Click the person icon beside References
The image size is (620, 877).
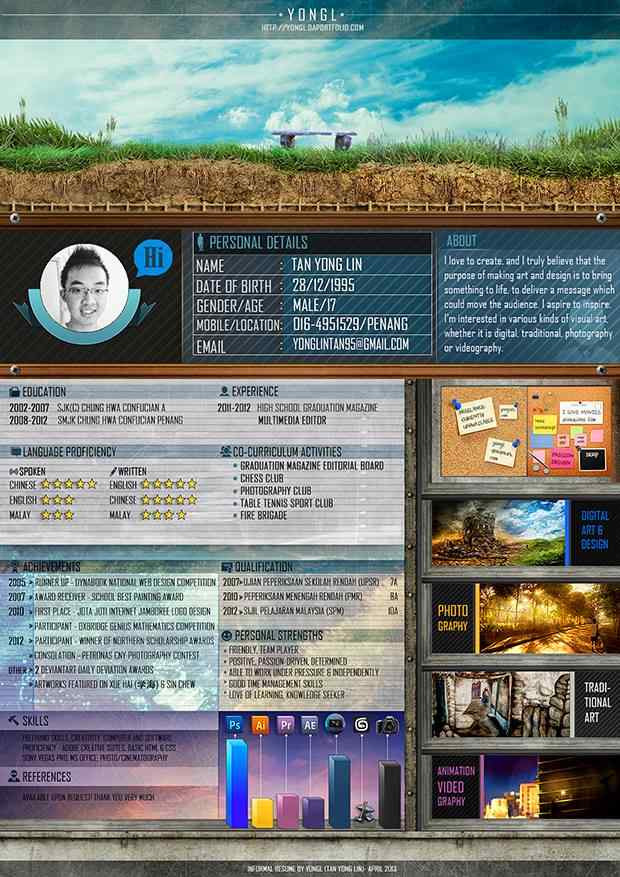[12, 776]
